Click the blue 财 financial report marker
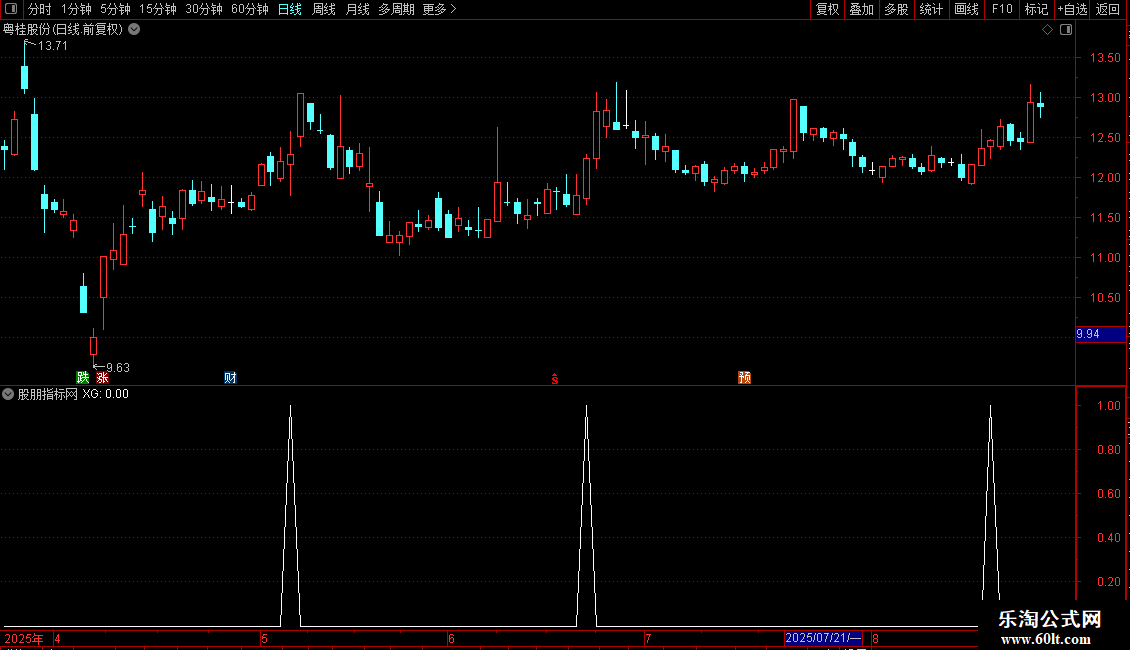This screenshot has height=650, width=1130. [x=230, y=378]
